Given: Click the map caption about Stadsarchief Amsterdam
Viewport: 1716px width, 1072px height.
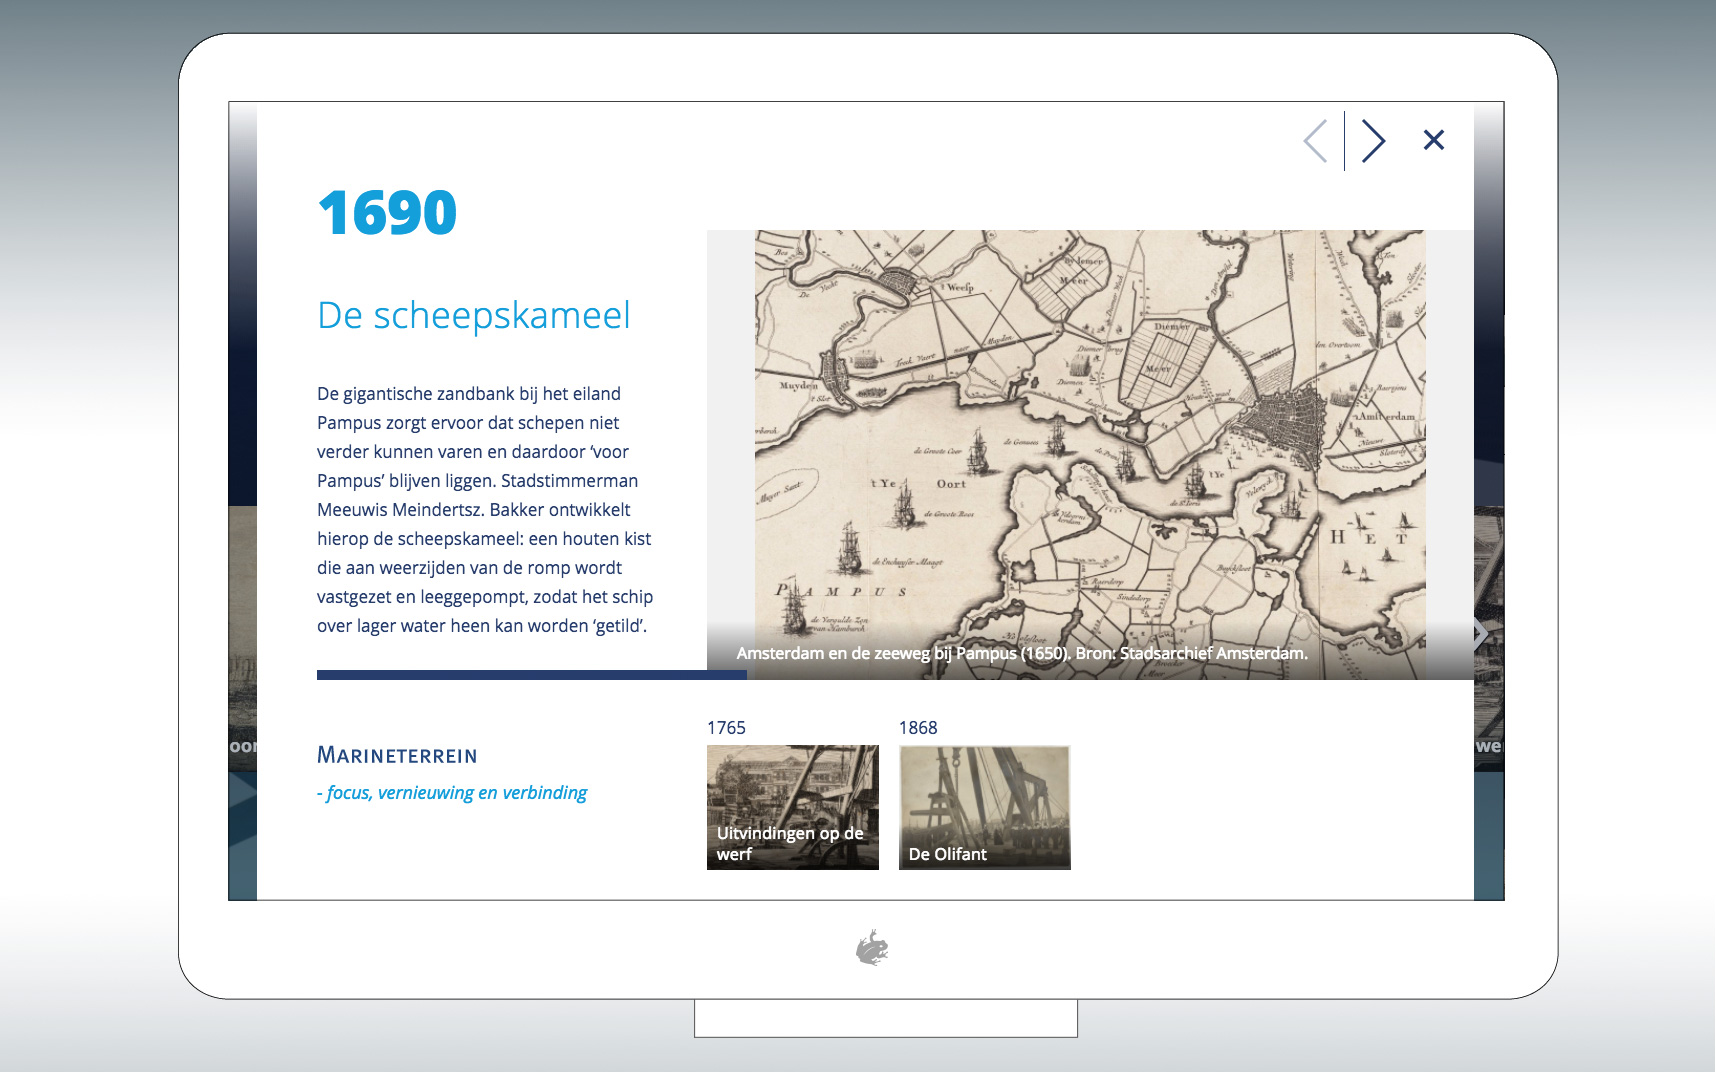Looking at the screenshot, I should click(1022, 653).
